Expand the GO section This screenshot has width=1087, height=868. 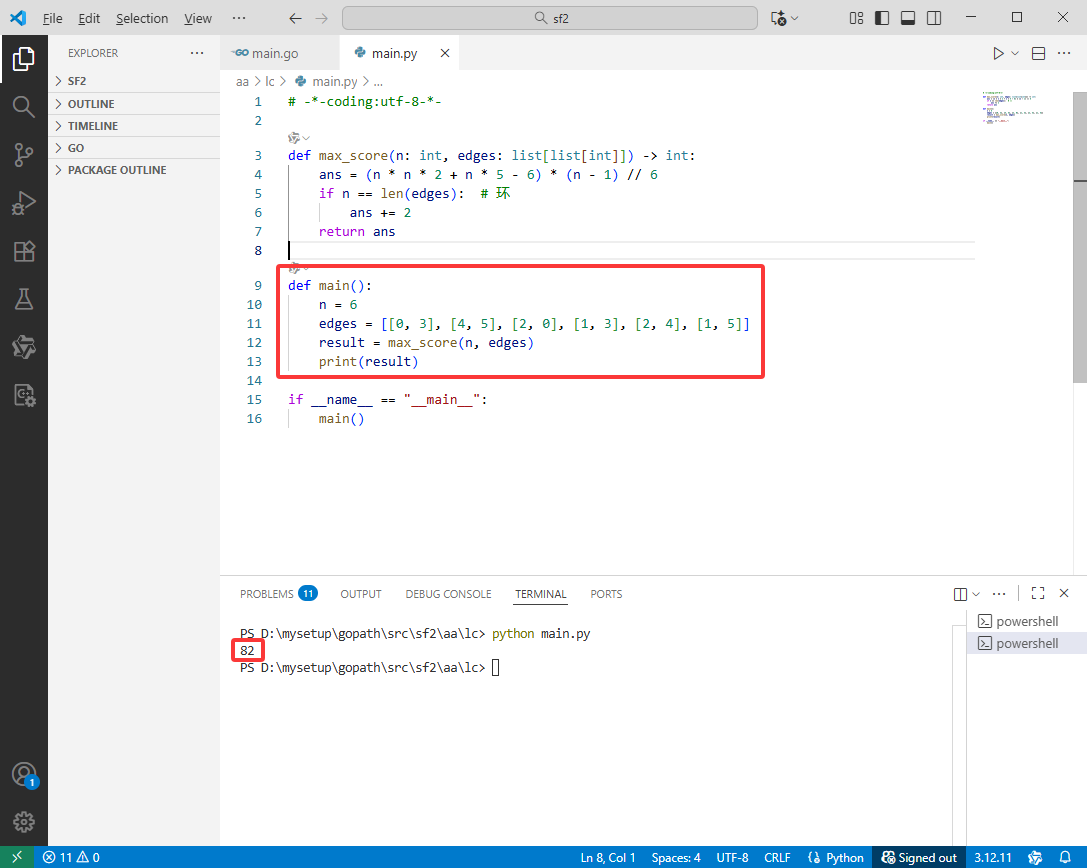pos(134,148)
